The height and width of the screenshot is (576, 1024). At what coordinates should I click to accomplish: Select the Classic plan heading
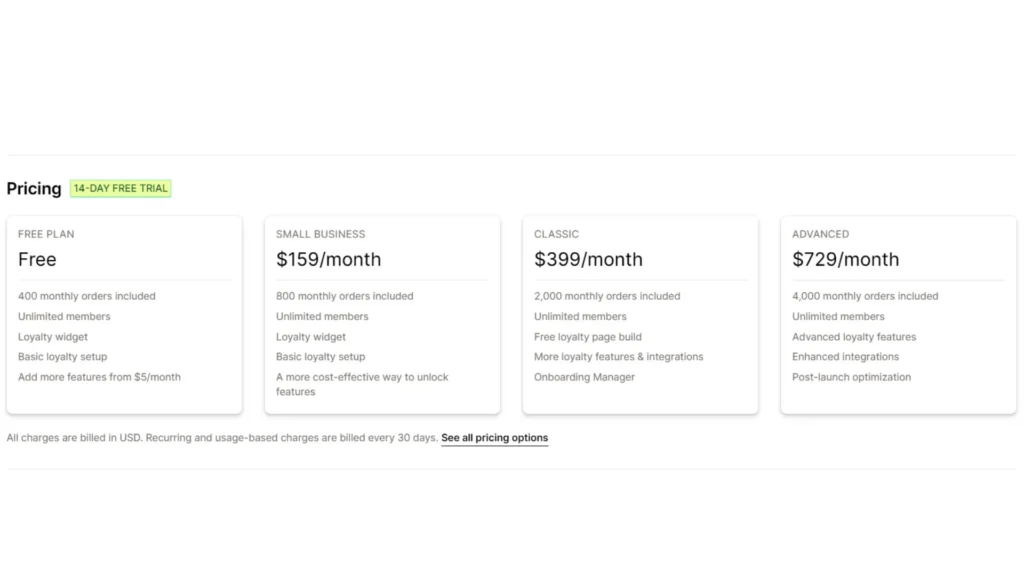(x=556, y=234)
